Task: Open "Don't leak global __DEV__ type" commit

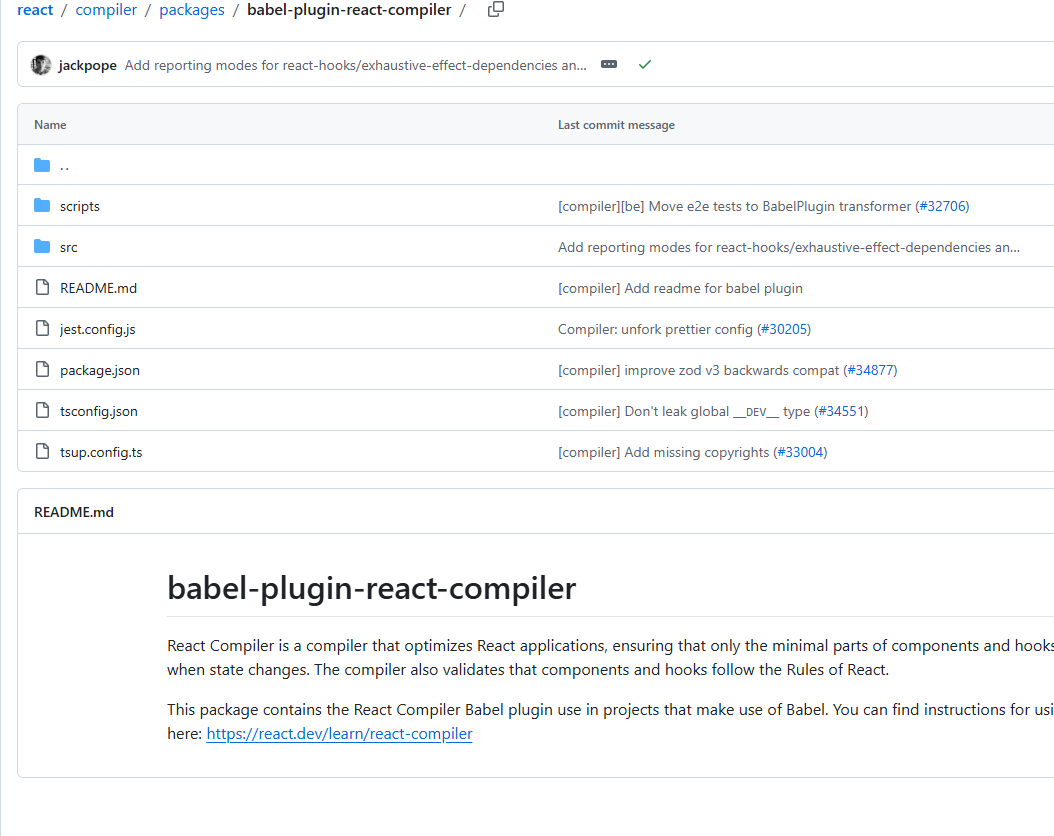Action: [686, 411]
